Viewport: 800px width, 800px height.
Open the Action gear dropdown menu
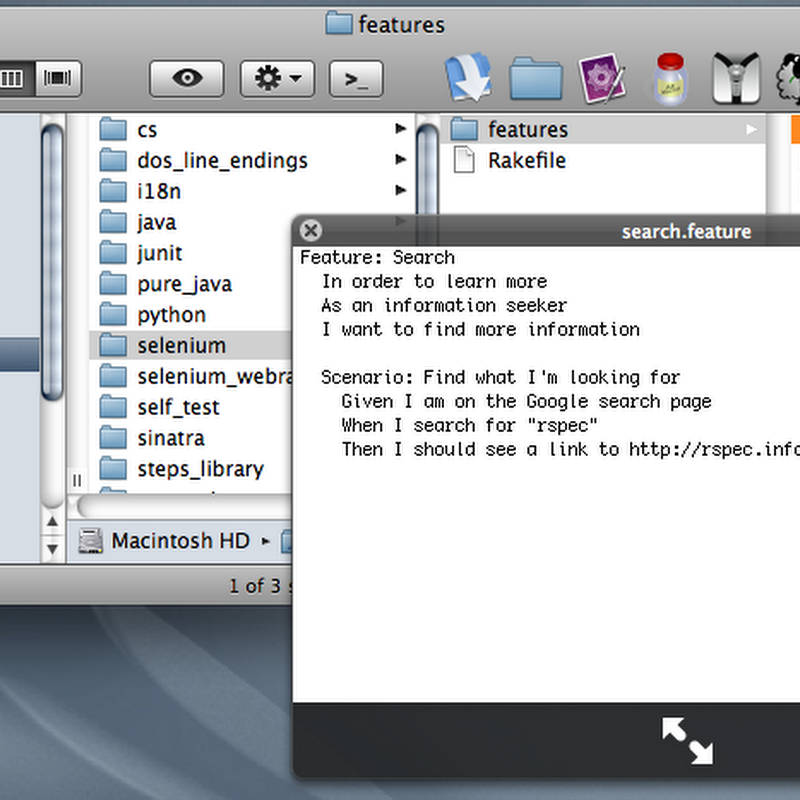(x=277, y=79)
